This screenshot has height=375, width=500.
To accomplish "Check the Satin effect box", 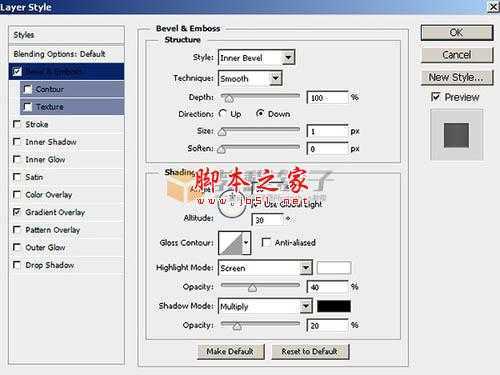I will coord(17,177).
